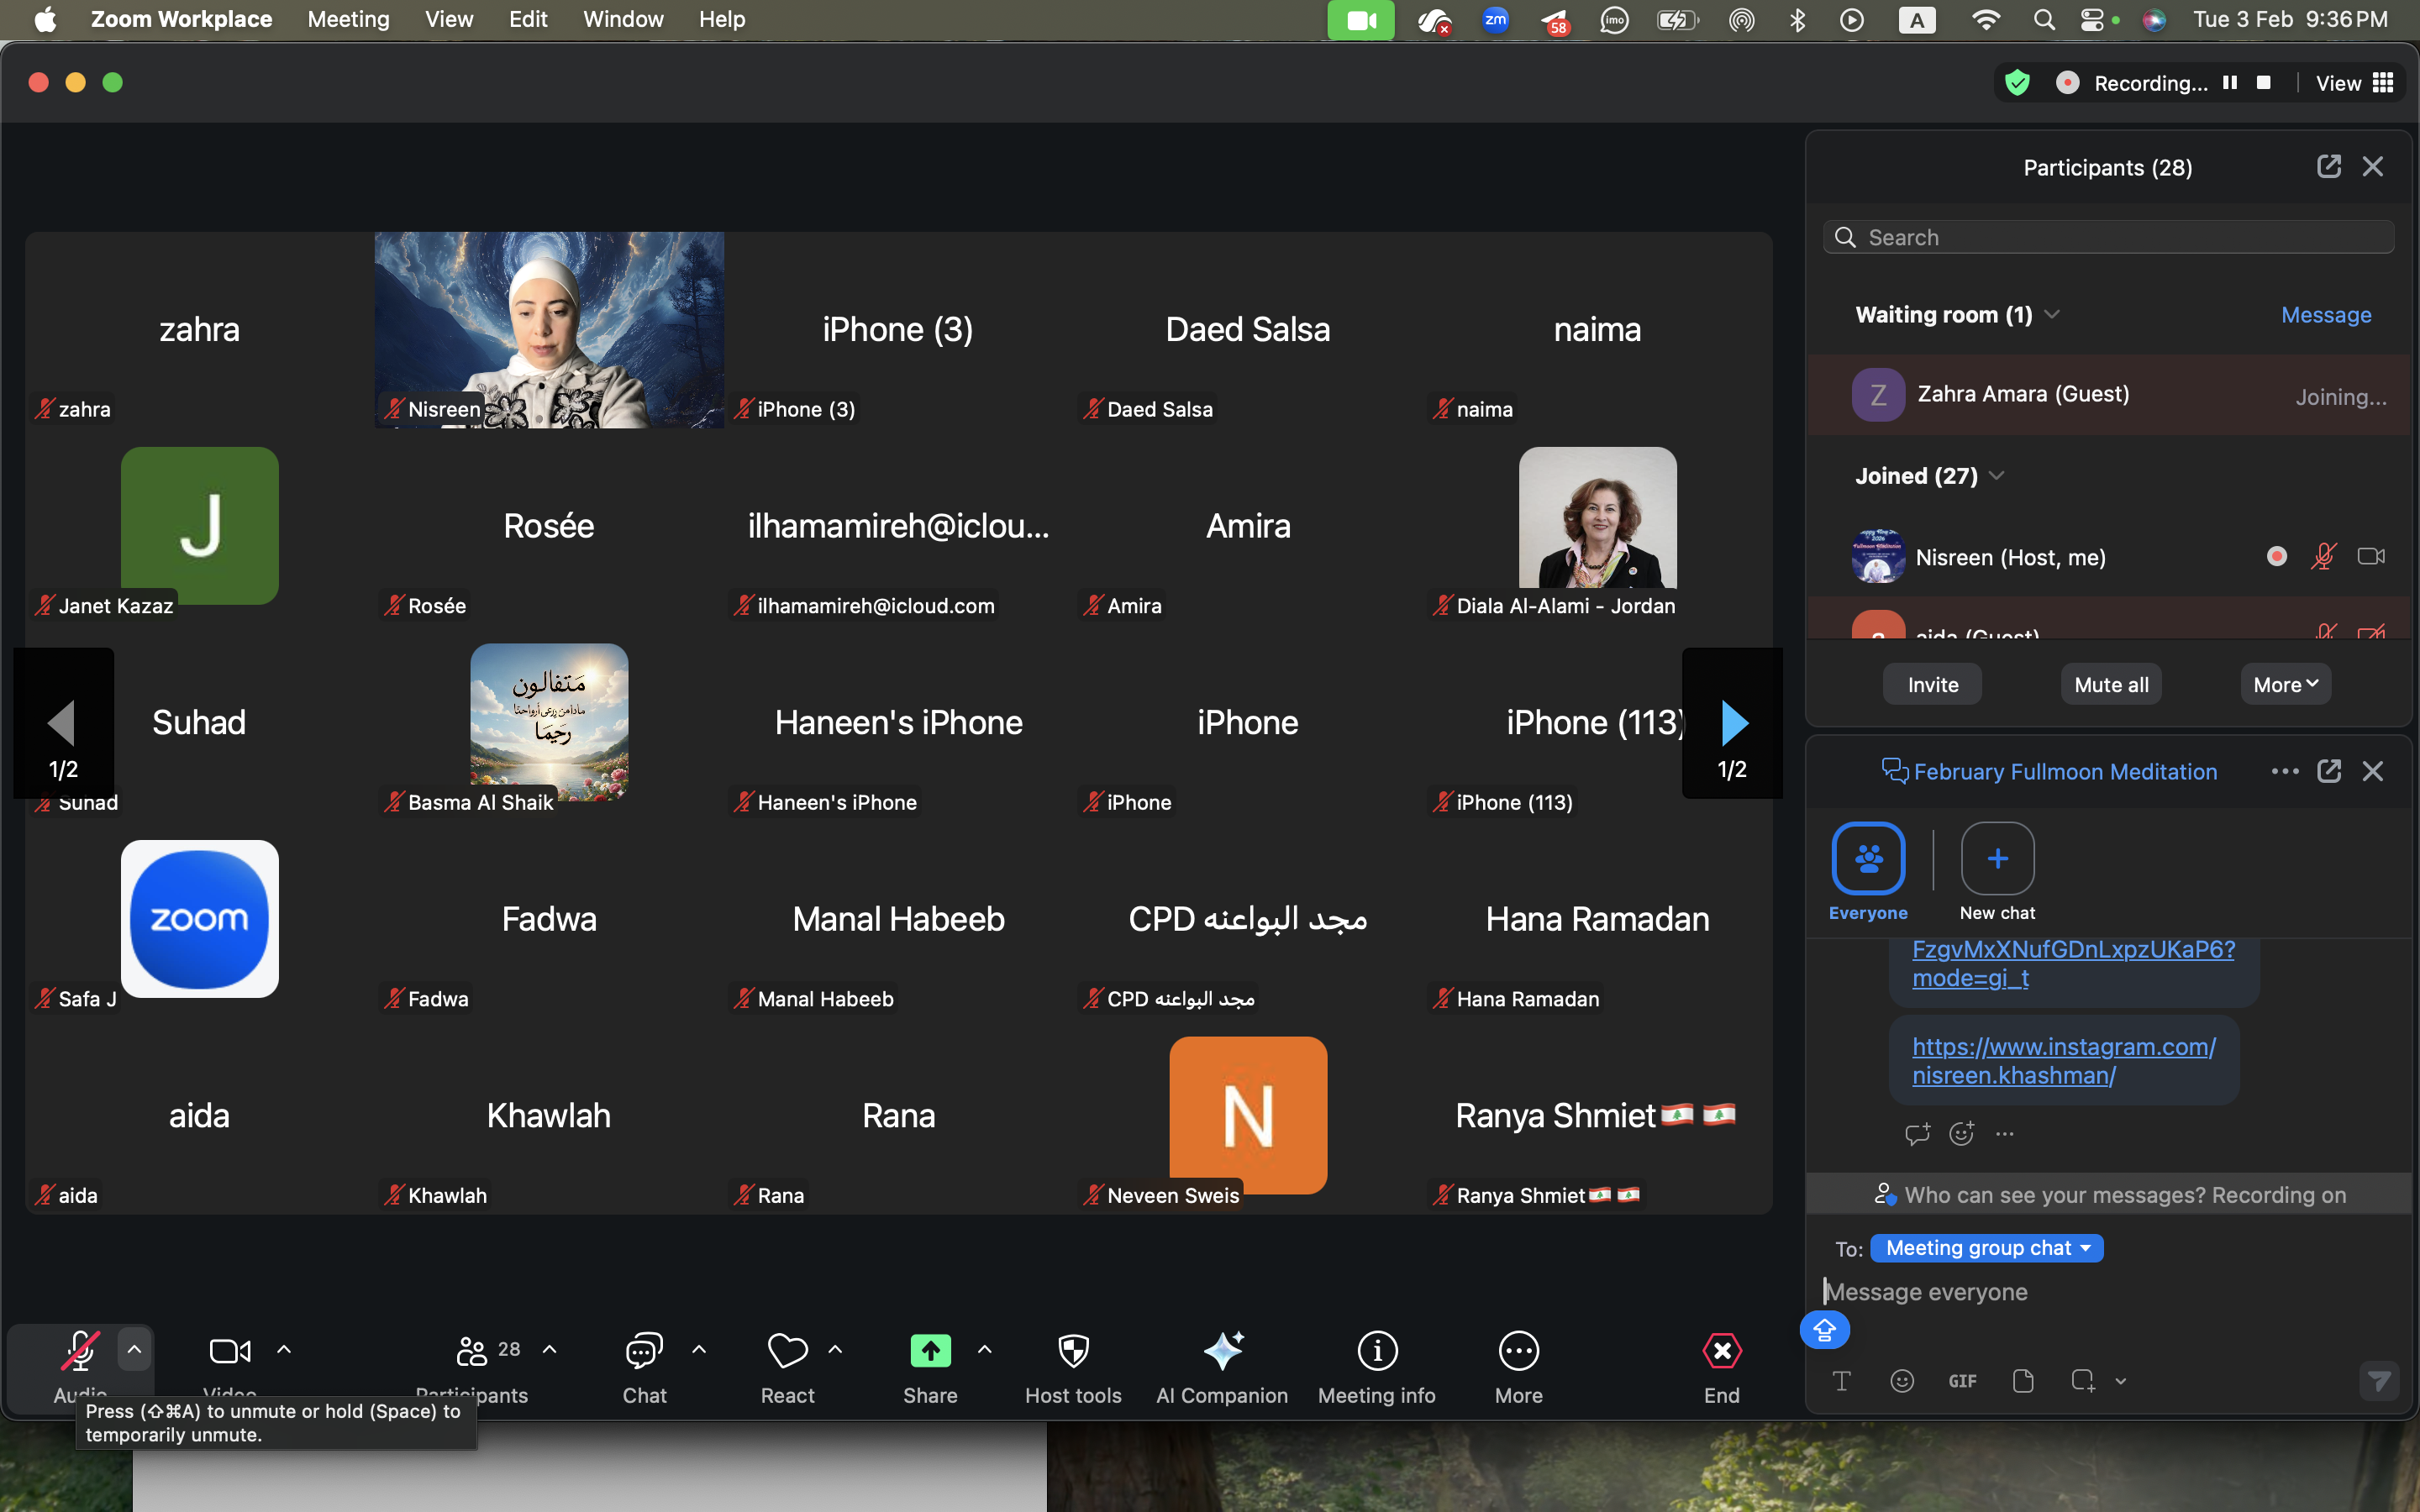The width and height of the screenshot is (2420, 1512).
Task: Open the emoji picker in chat
Action: point(1902,1381)
